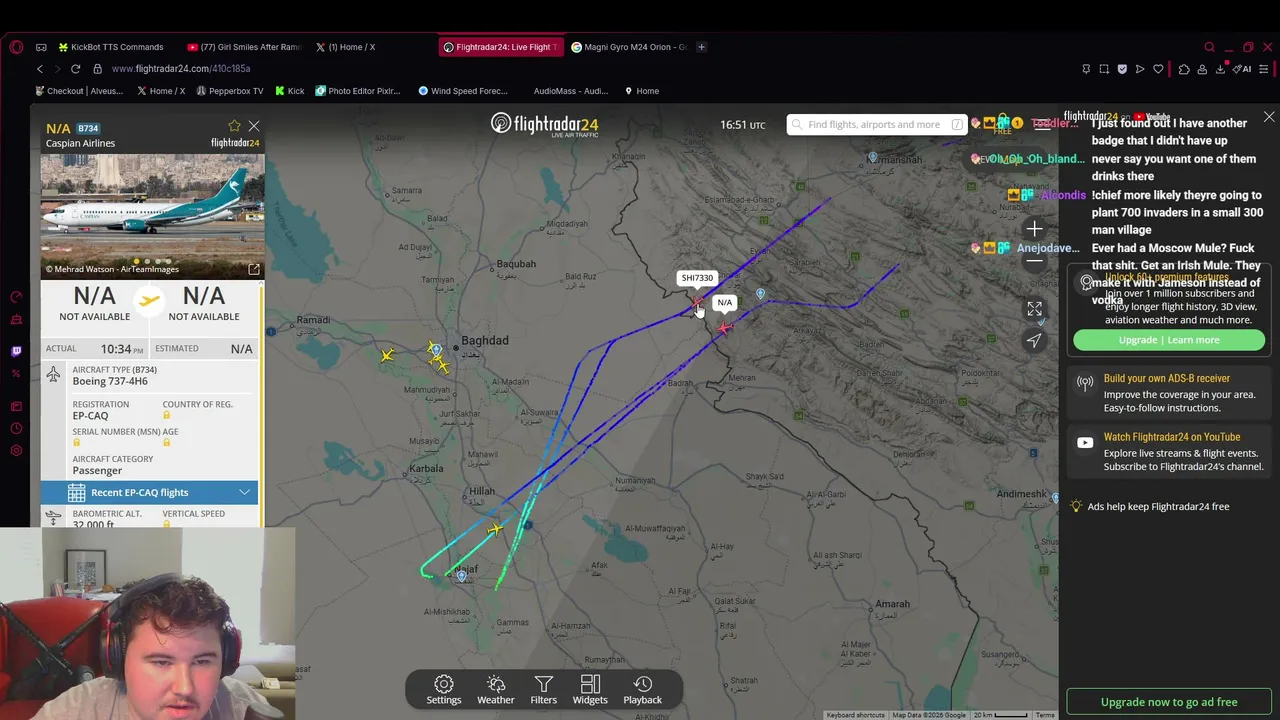
Task: Select Flightradar24 Live Flight tab
Action: click(x=499, y=47)
